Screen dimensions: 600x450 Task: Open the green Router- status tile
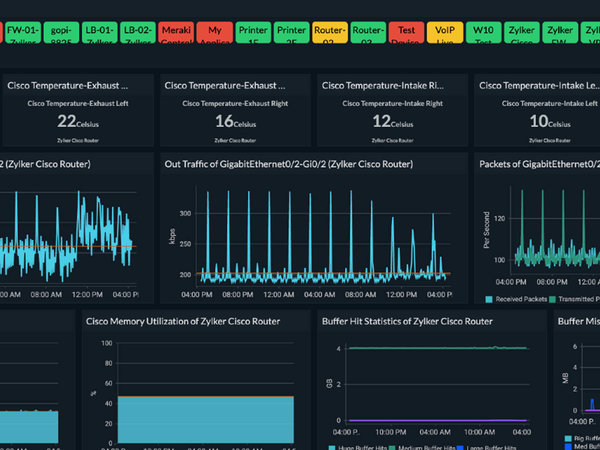point(368,33)
